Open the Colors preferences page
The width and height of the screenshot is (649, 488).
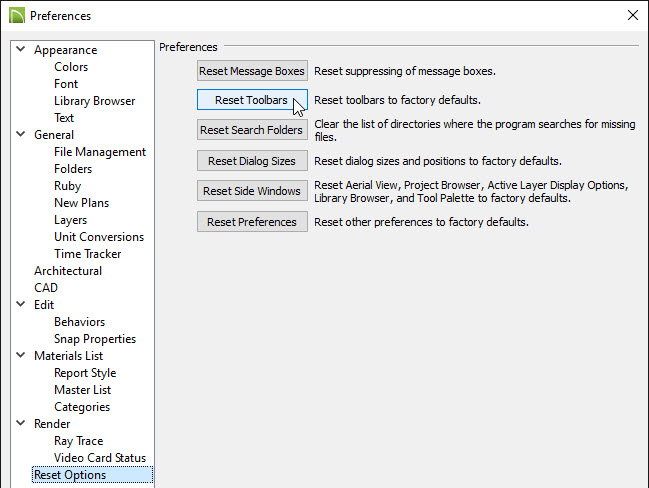click(71, 67)
